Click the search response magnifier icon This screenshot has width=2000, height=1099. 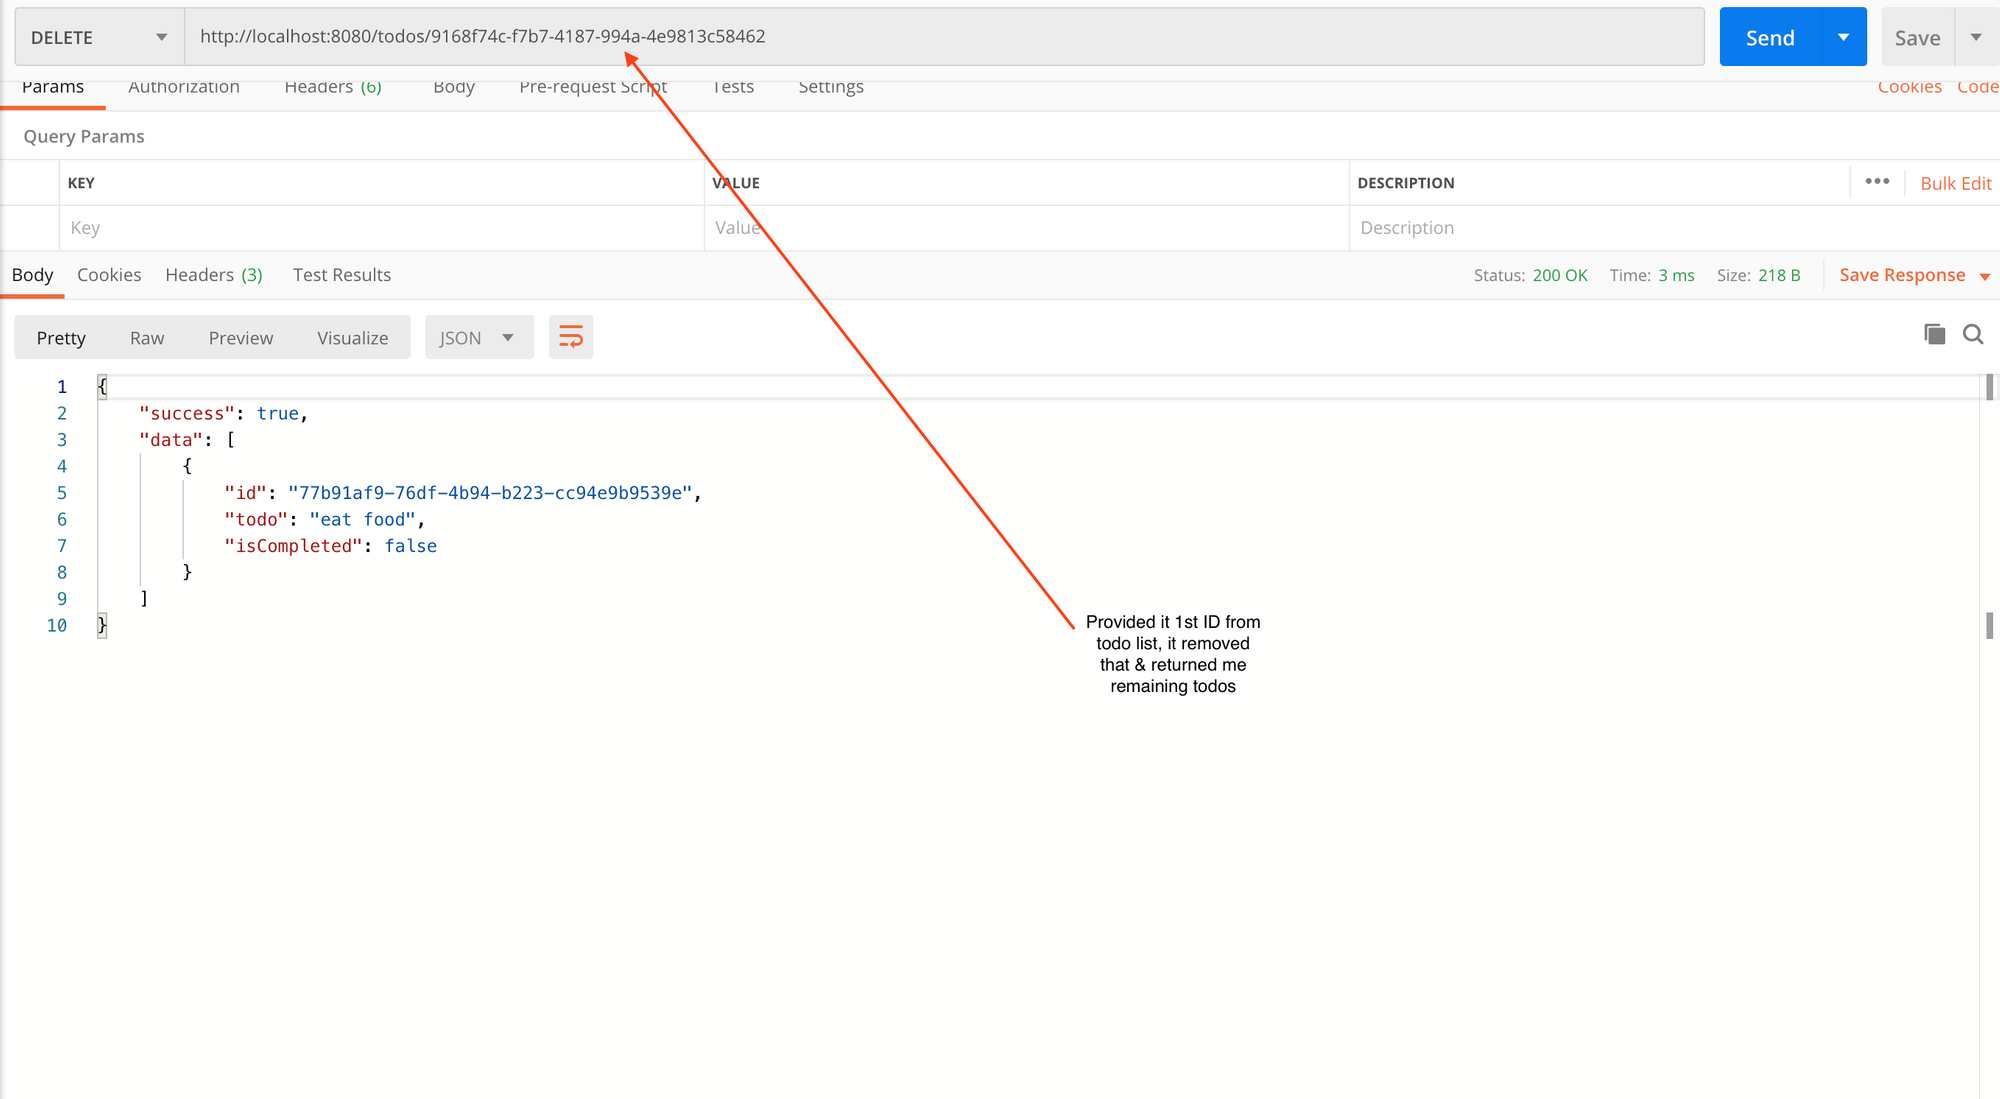click(1972, 334)
